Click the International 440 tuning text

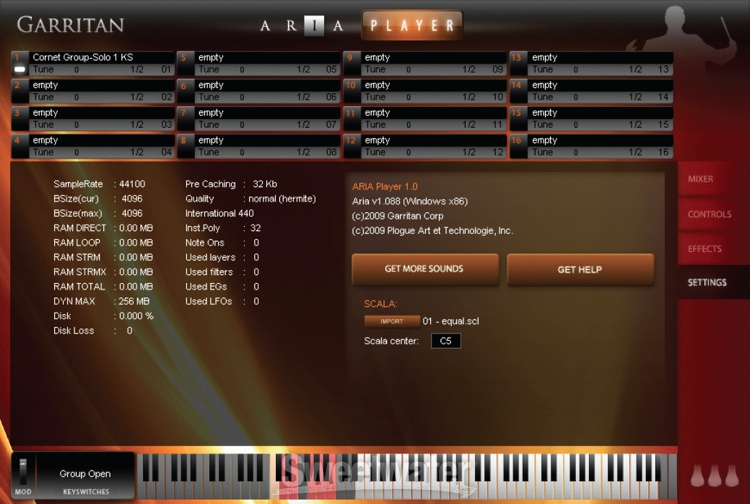click(x=220, y=213)
